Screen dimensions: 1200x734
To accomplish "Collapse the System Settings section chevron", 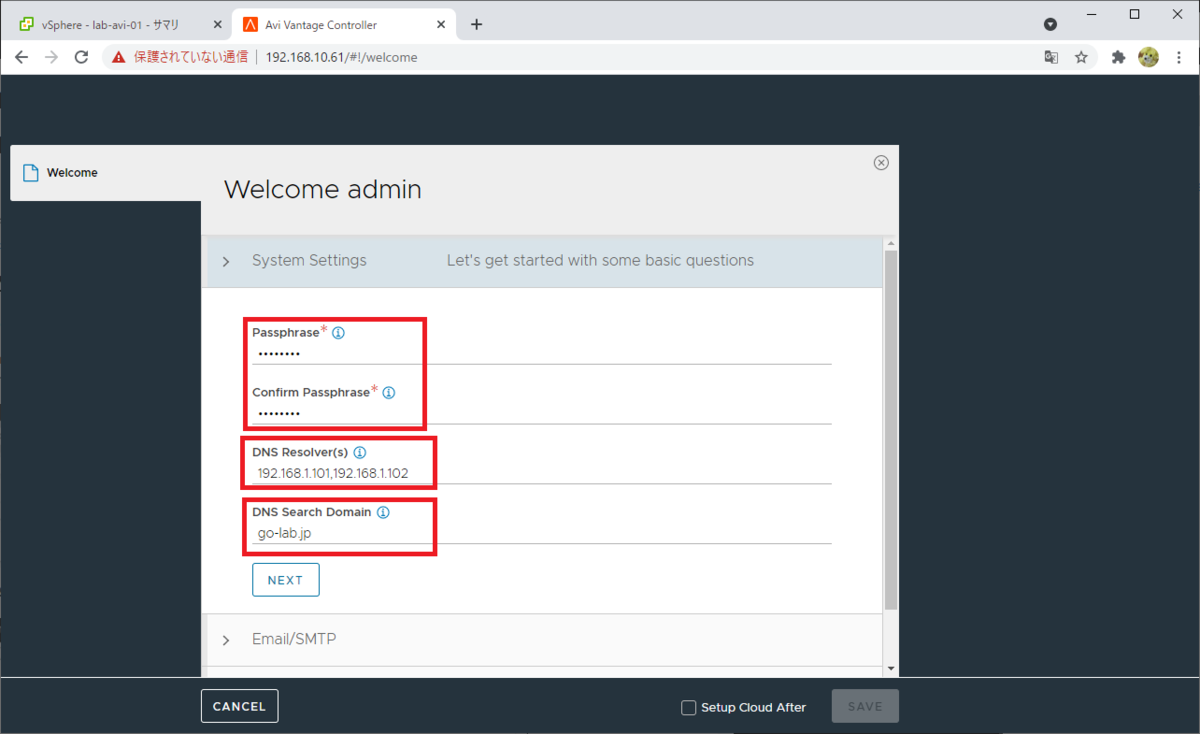I will point(226,261).
